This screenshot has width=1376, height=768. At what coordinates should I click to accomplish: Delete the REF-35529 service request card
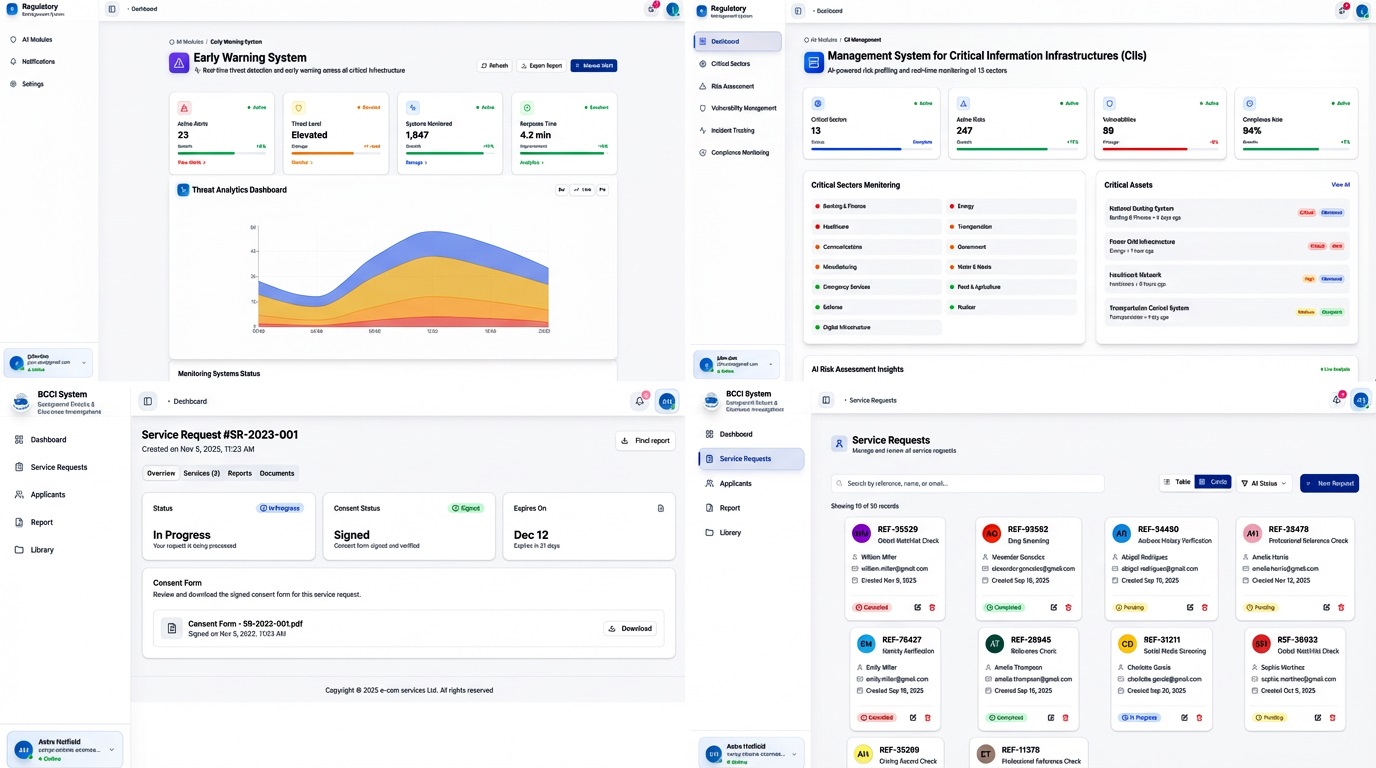tap(932, 607)
